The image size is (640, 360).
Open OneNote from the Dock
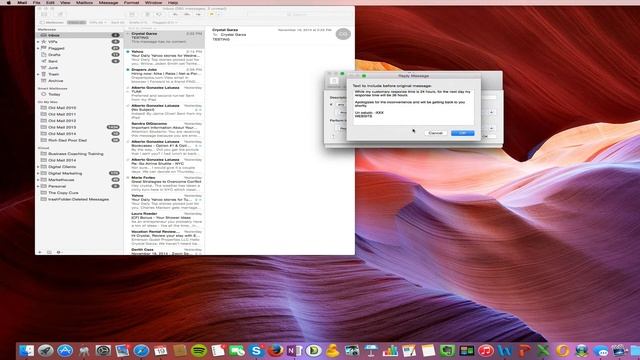(x=294, y=351)
